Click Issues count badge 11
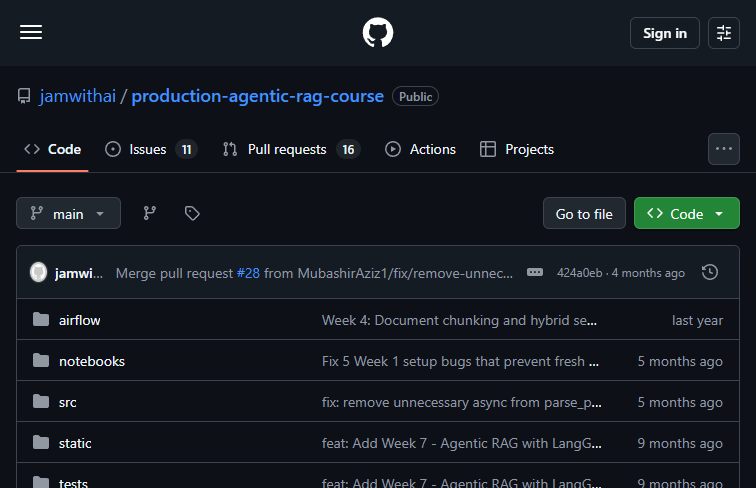 (187, 149)
